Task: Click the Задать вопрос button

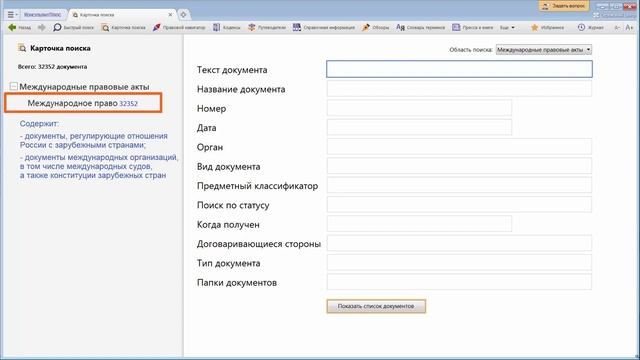Action: [564, 6]
